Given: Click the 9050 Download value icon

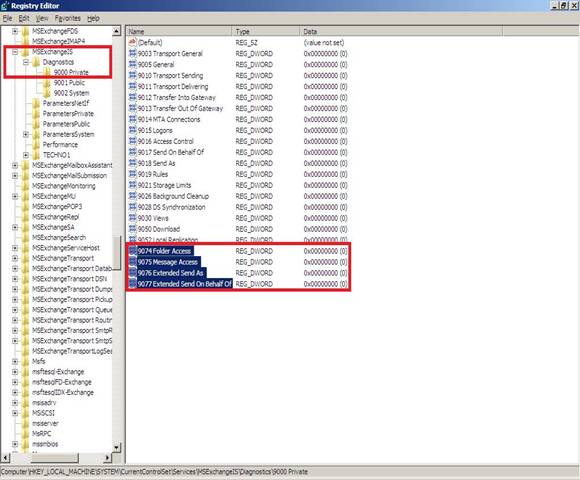Looking at the screenshot, I should tap(132, 229).
